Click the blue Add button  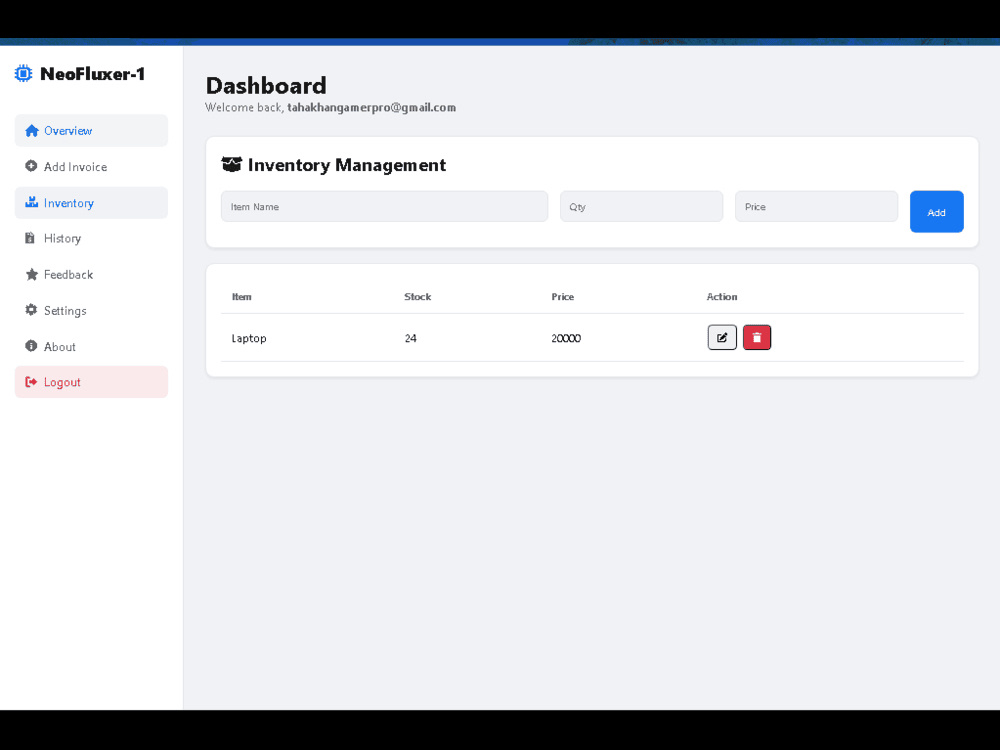(936, 212)
